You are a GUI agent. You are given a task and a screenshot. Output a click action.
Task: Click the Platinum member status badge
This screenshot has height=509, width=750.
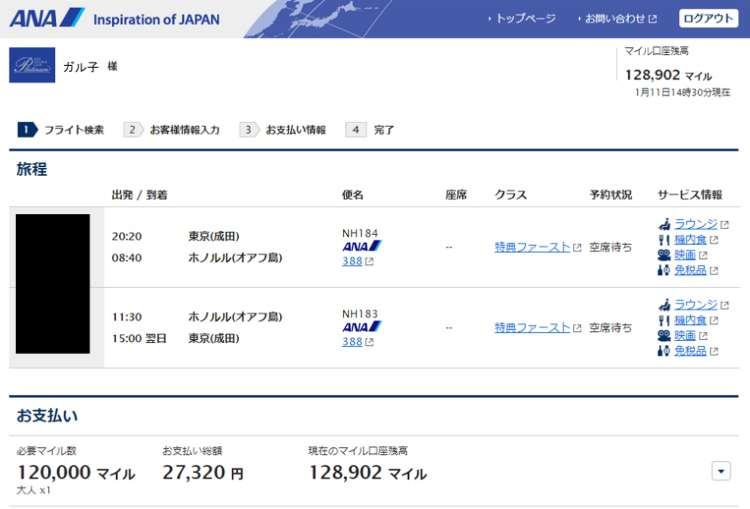pos(32,65)
